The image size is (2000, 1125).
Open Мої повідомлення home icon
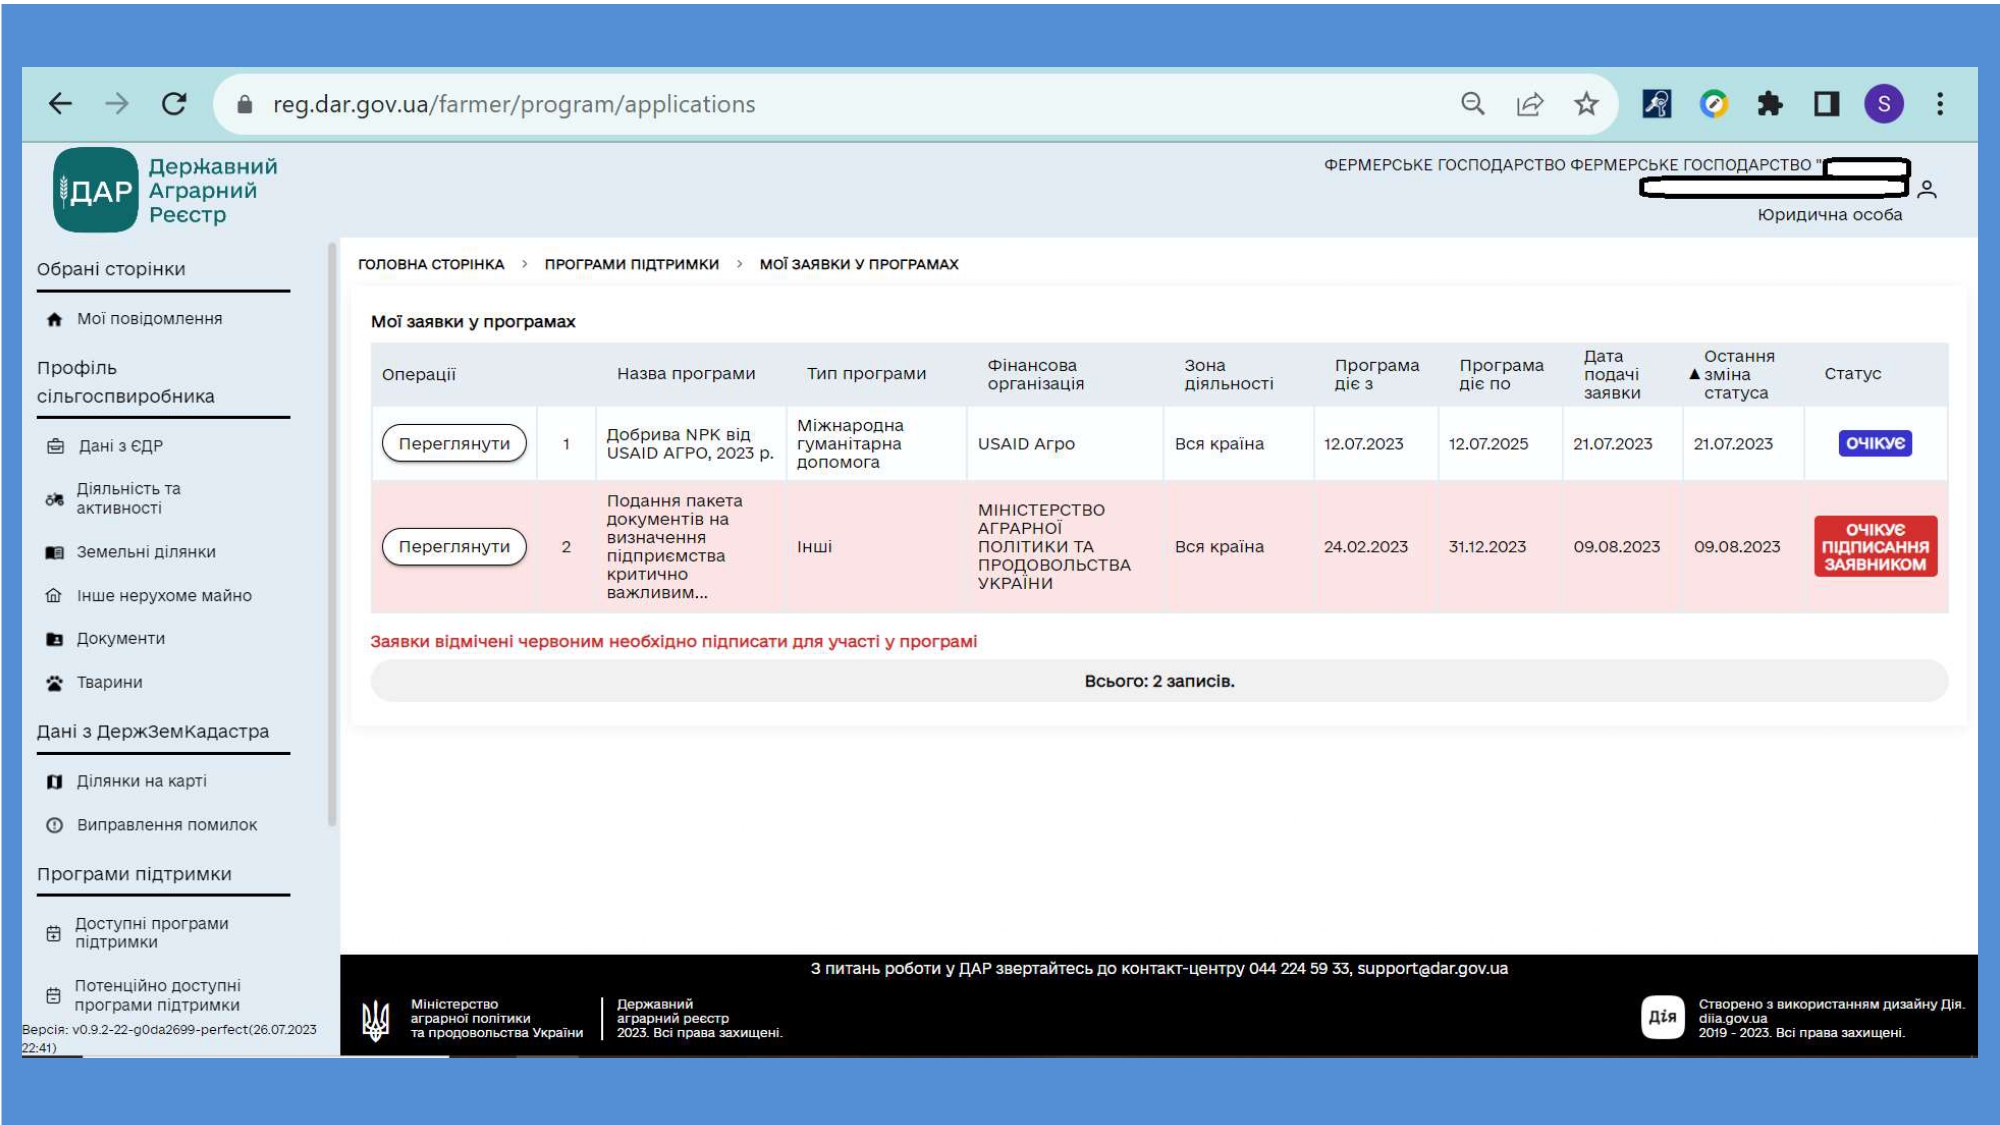(x=55, y=320)
